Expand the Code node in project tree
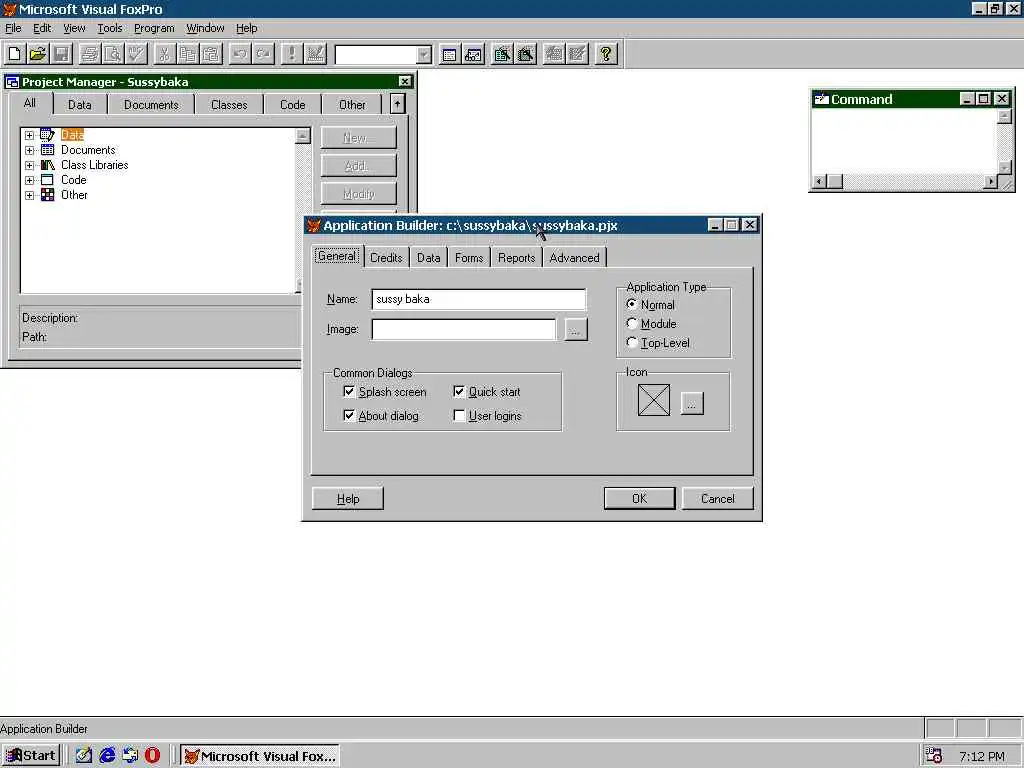The image size is (1024, 768). (29, 180)
